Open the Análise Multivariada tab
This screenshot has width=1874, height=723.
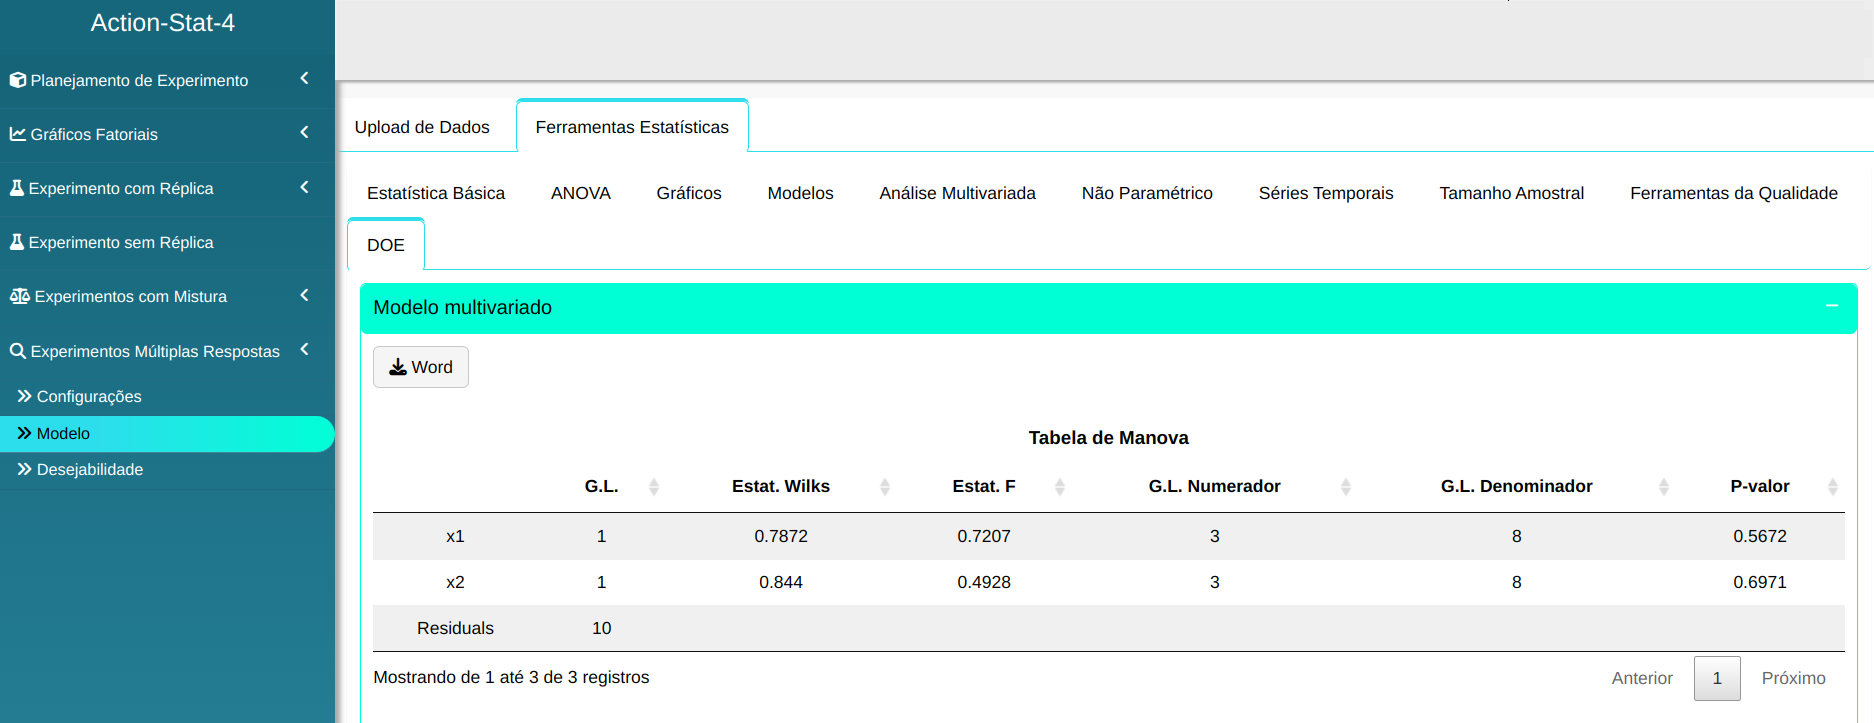(x=957, y=193)
